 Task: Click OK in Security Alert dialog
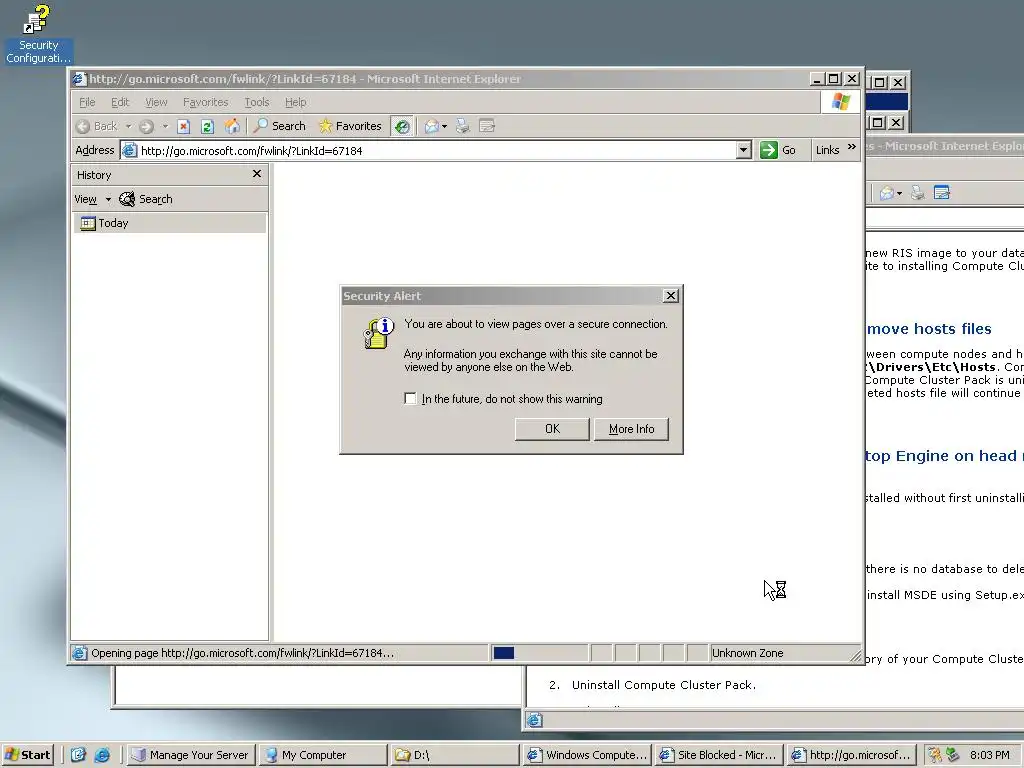(x=552, y=429)
